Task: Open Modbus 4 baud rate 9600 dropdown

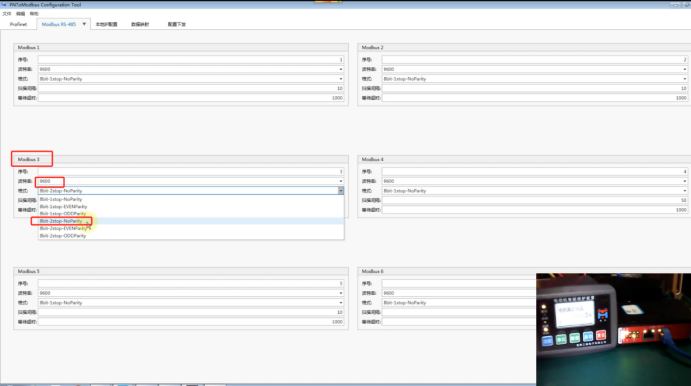Action: click(x=535, y=181)
